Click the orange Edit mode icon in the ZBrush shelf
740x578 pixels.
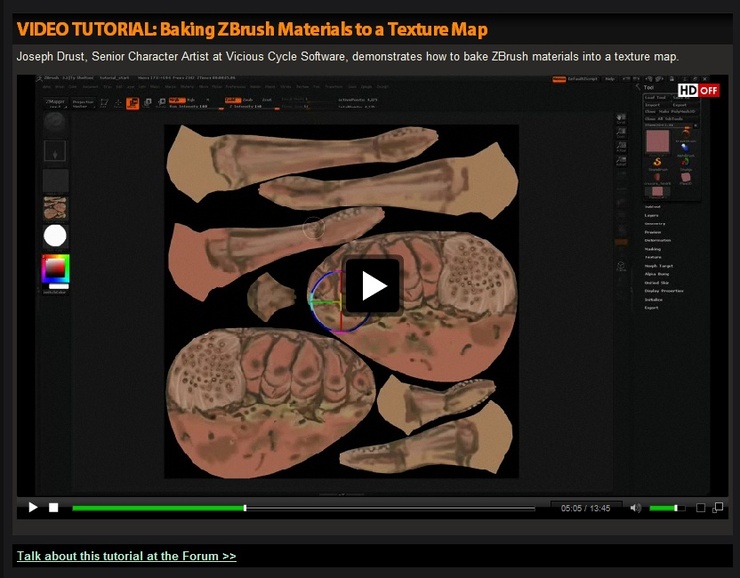(133, 103)
